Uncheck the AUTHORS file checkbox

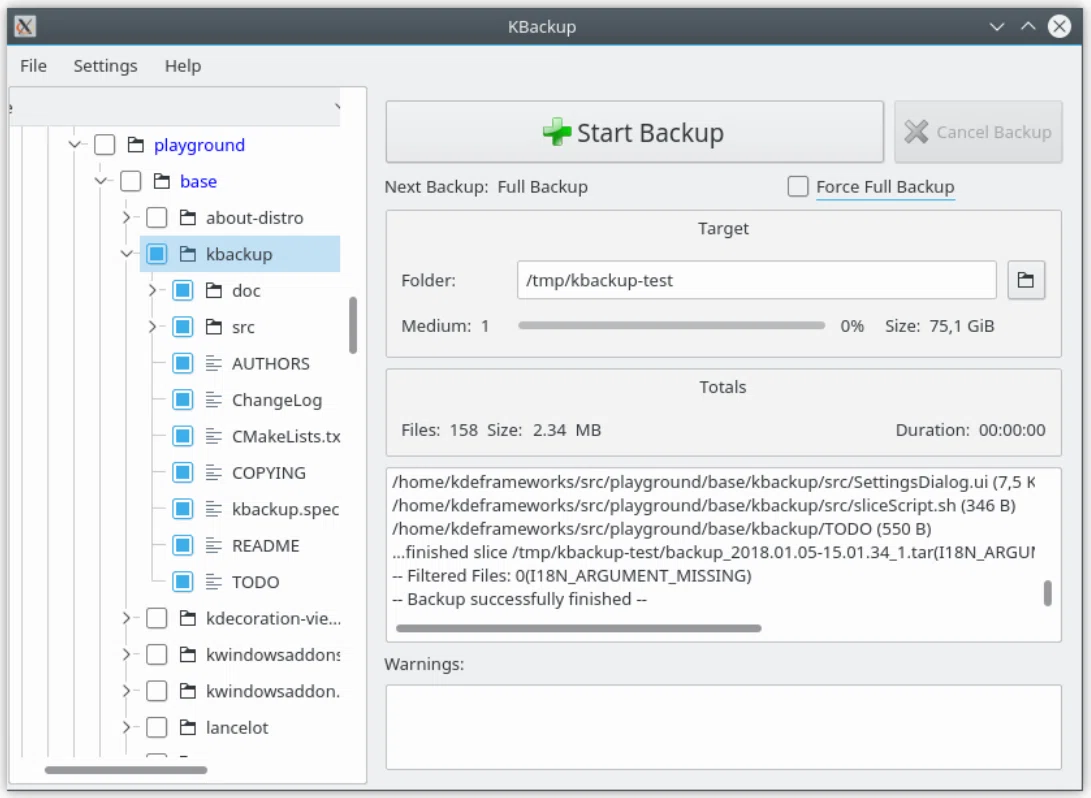click(183, 363)
